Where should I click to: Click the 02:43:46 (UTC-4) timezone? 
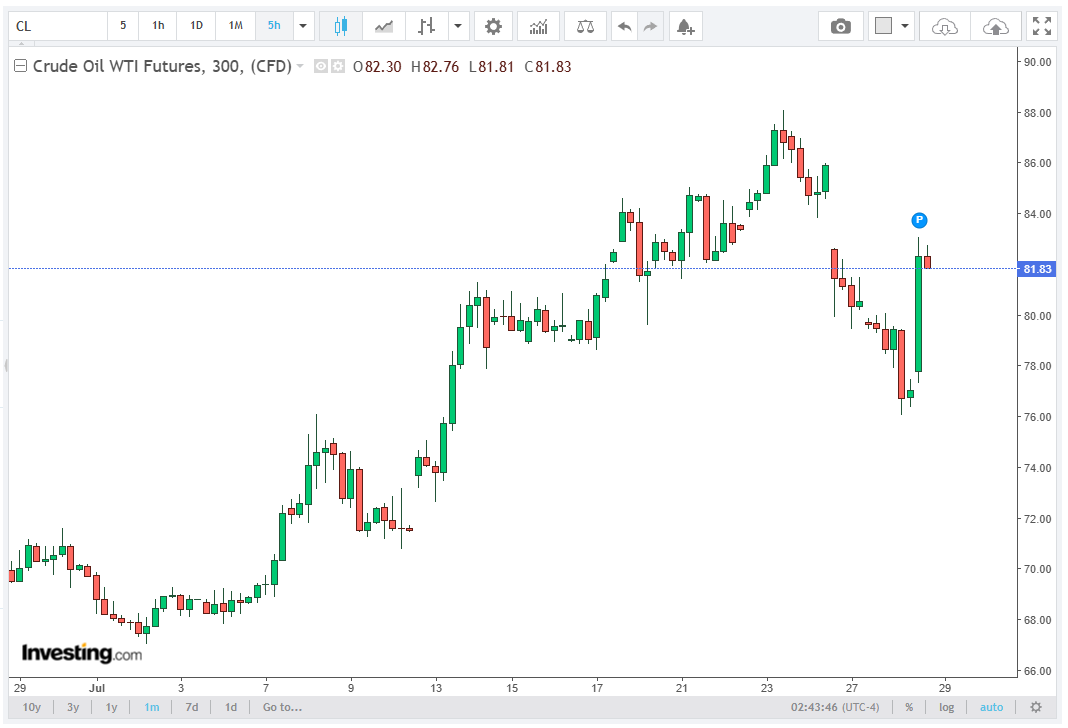(x=835, y=707)
